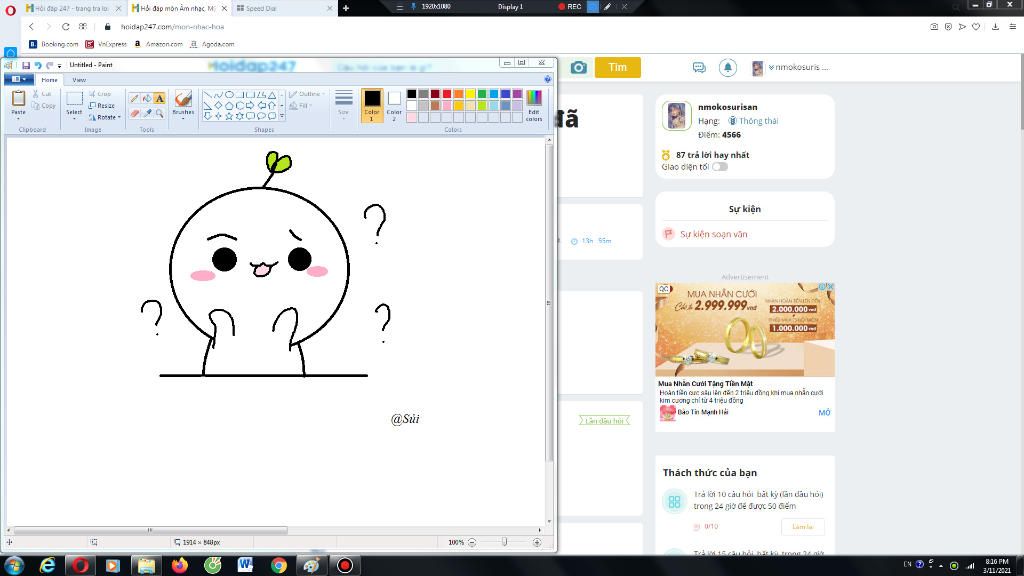
Task: Open the Paint file menu dropdown
Action: coord(19,79)
